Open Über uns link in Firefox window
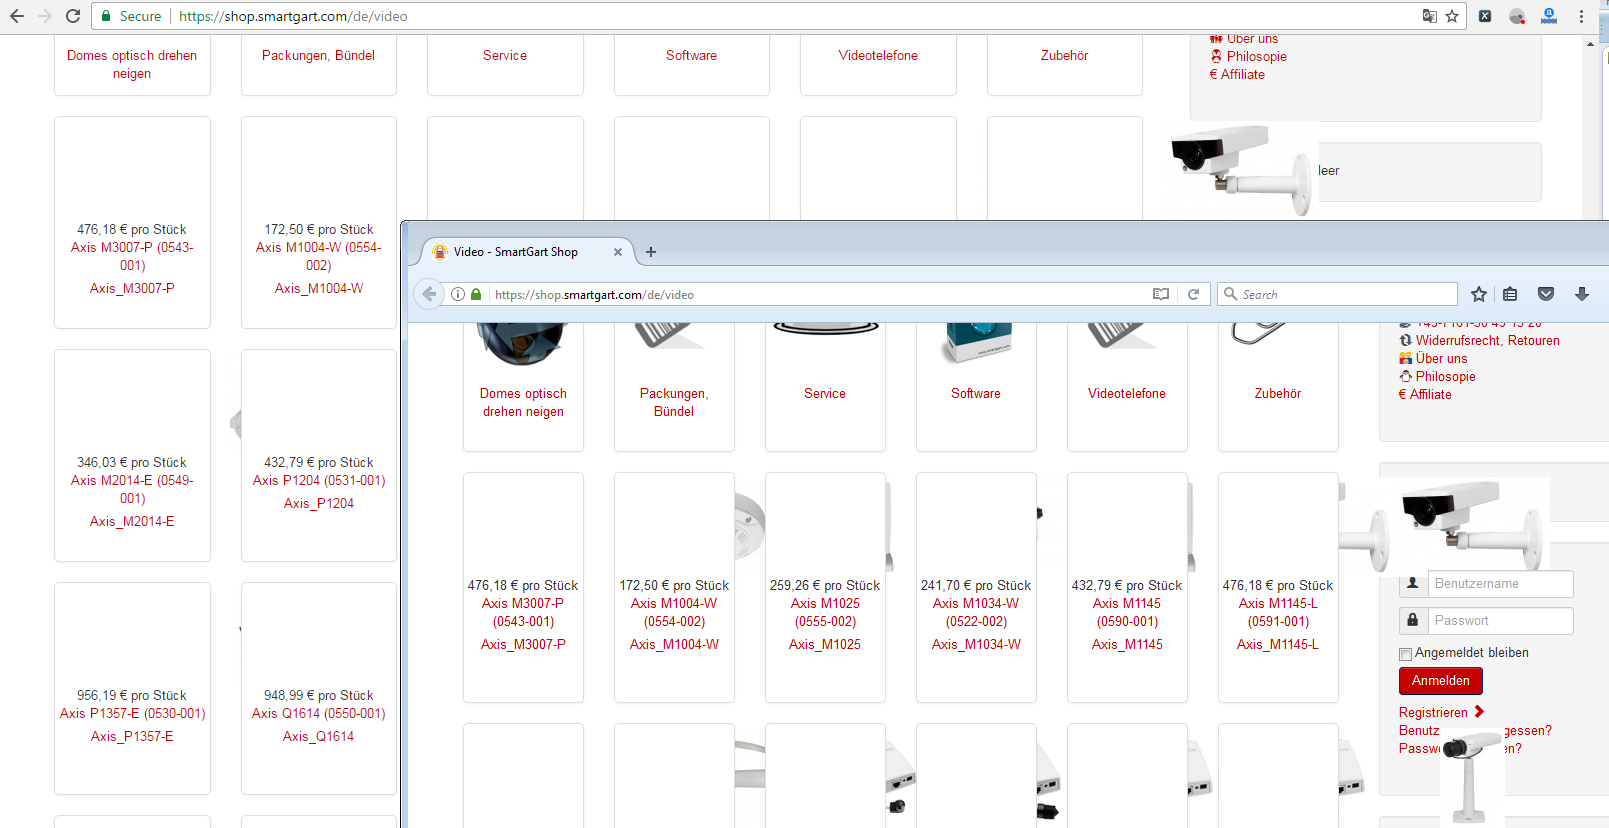The height and width of the screenshot is (828, 1609). coord(1441,359)
